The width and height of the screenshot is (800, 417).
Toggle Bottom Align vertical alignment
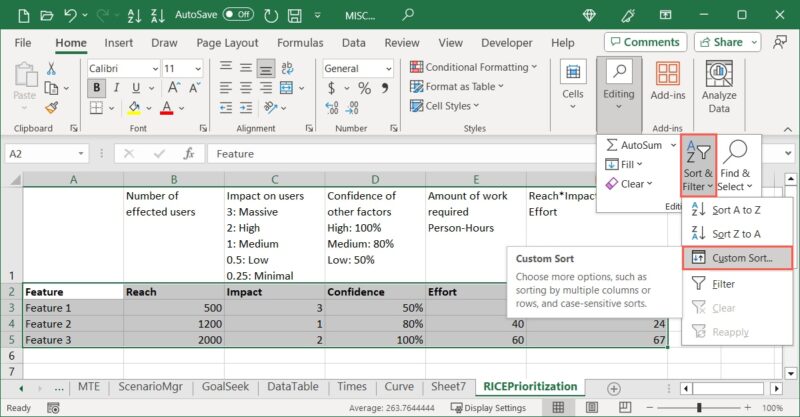(266, 68)
